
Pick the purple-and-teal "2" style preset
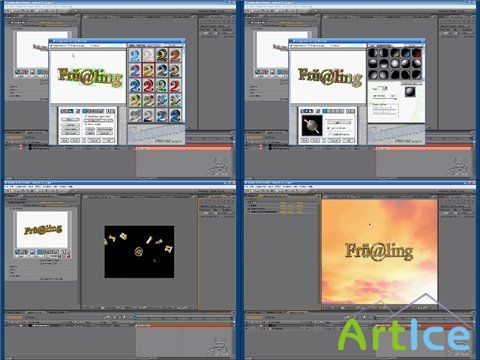coord(135,71)
